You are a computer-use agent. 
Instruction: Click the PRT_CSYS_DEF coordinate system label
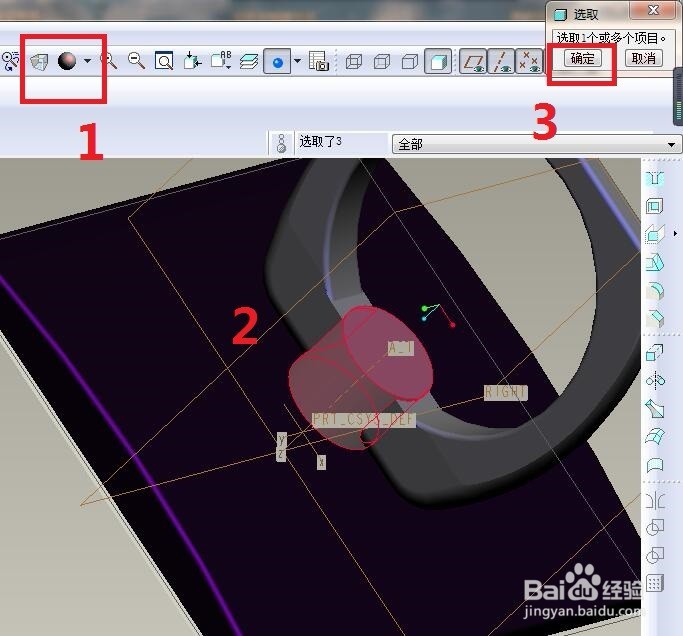point(364,419)
